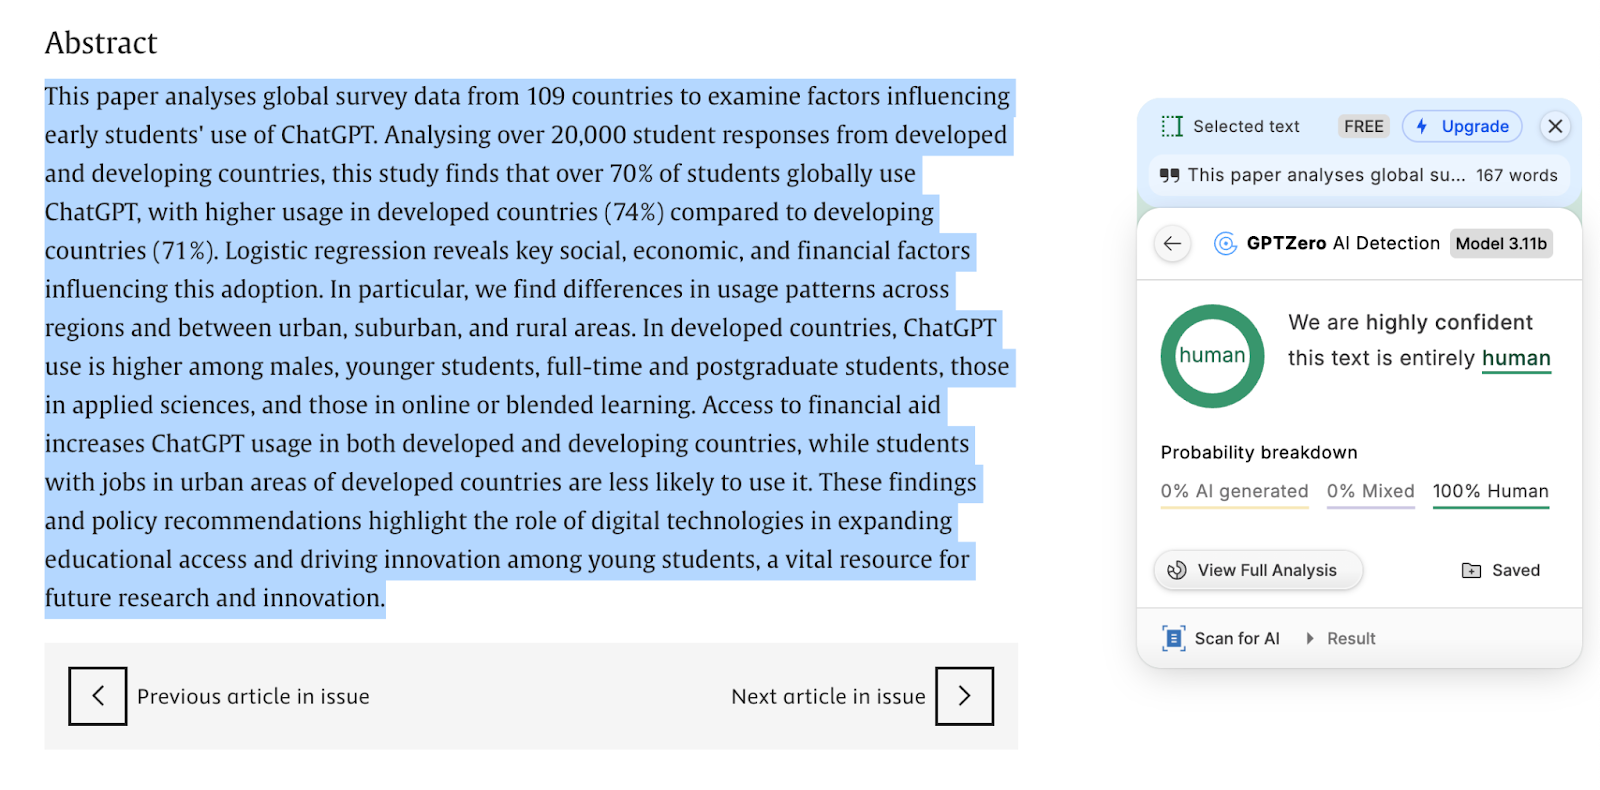Click the green human confidence ring
This screenshot has height=790, width=1600.
pos(1212,356)
